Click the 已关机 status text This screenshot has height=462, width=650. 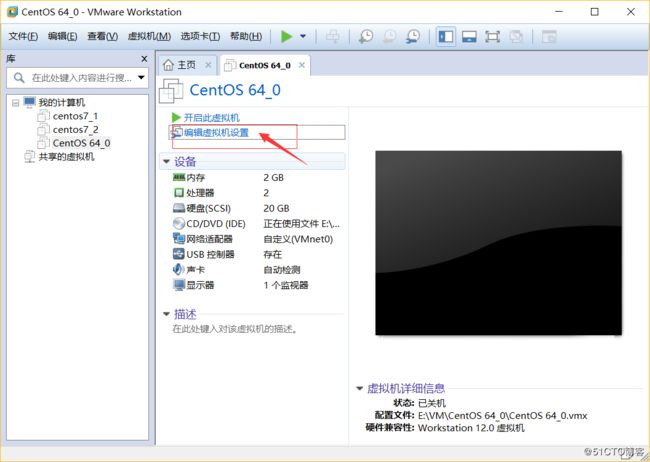coord(432,403)
